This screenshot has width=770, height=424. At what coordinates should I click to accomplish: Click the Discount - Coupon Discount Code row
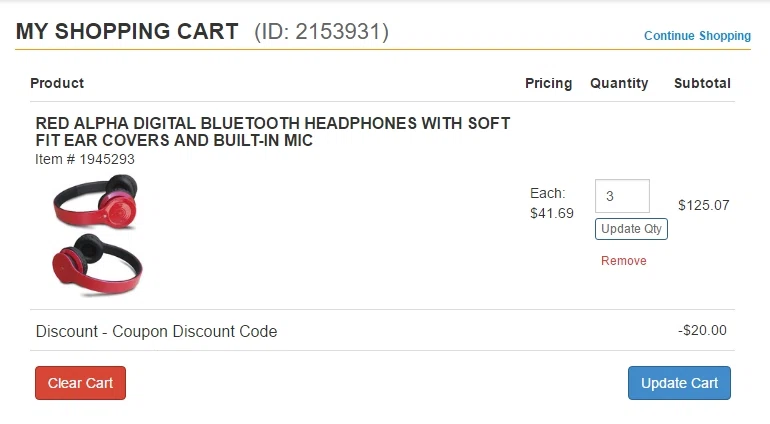coord(383,331)
